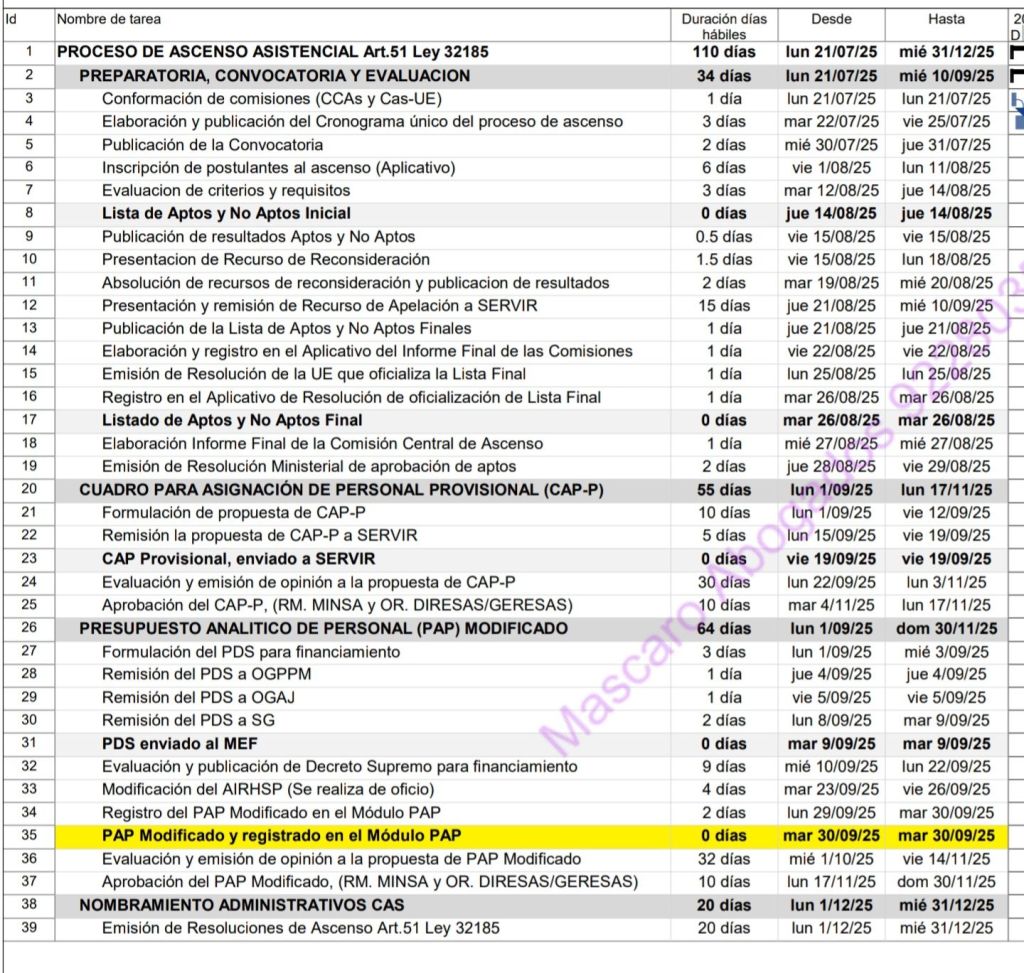
Task: Click the "PRESUPUESTO ANALITICO DE PERSONAL (PAP) MODIFICADO" group
Action: pos(323,628)
